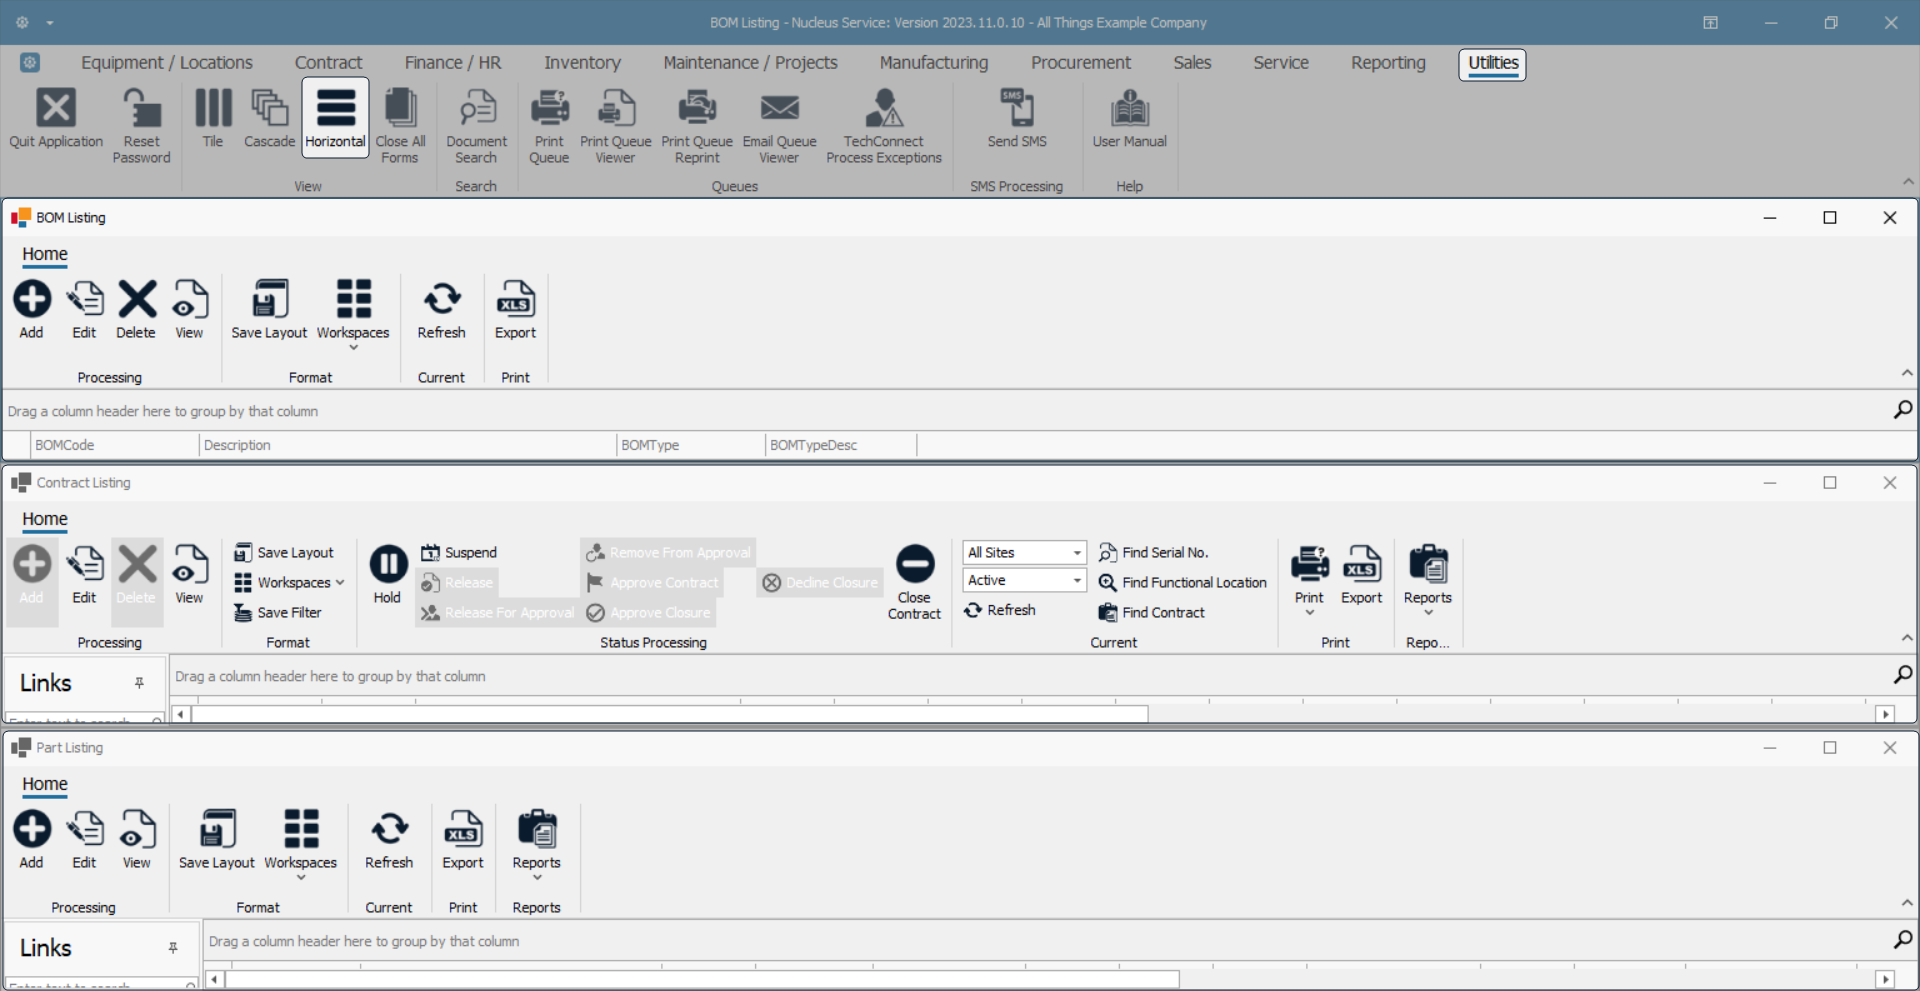Image resolution: width=1920 pixels, height=991 pixels.
Task: Click the Send SMS icon
Action: click(x=1017, y=118)
